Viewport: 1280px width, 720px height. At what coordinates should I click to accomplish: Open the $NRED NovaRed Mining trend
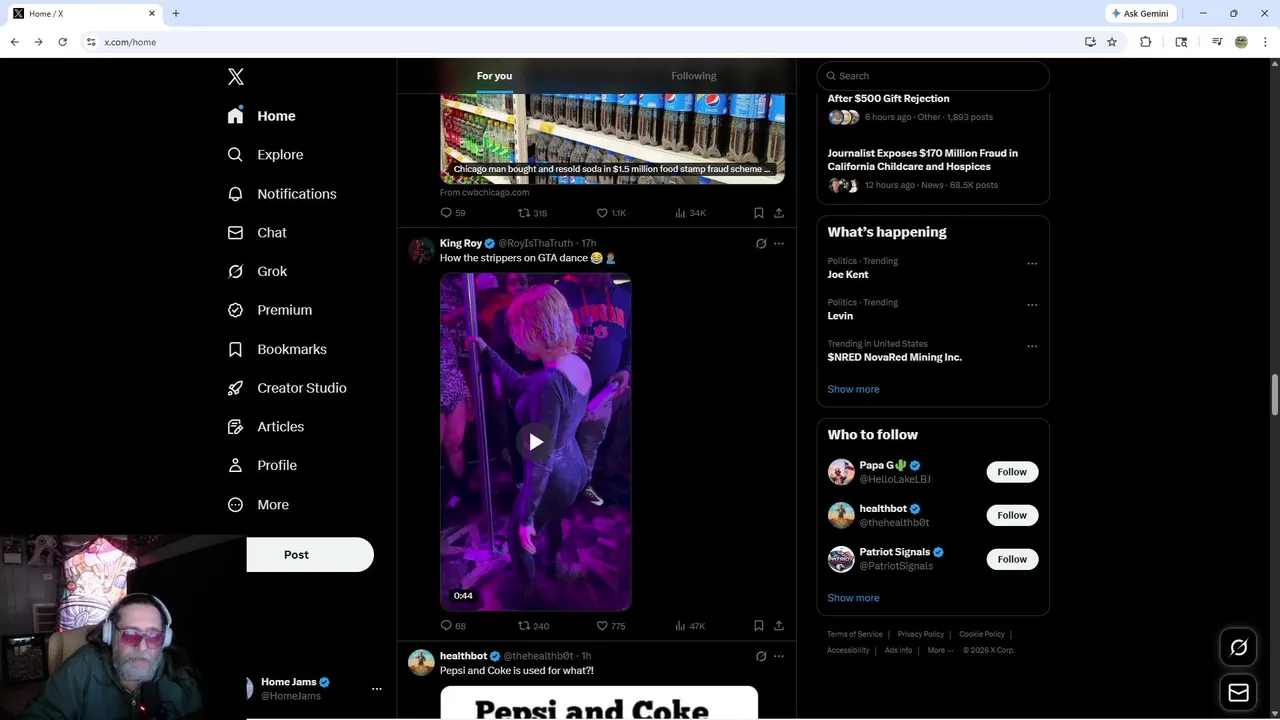[895, 357]
